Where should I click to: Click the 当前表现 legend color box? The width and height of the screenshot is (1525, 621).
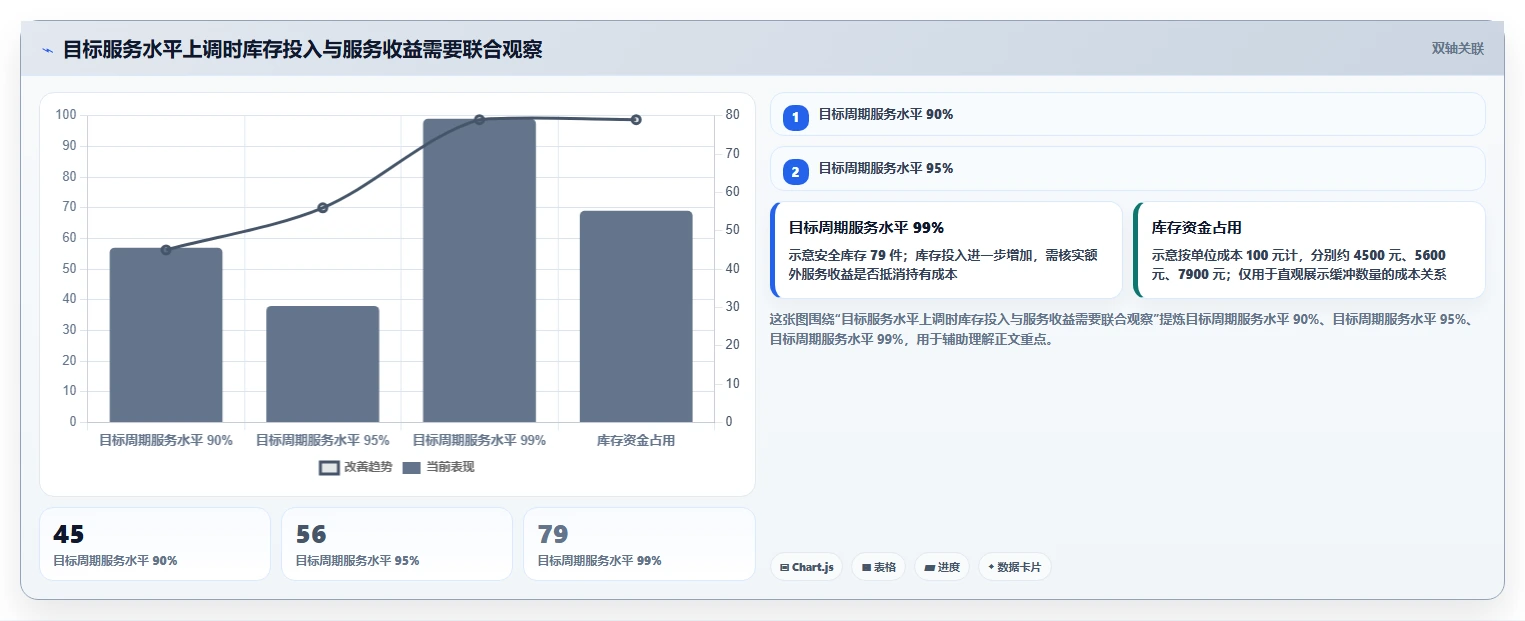(412, 468)
